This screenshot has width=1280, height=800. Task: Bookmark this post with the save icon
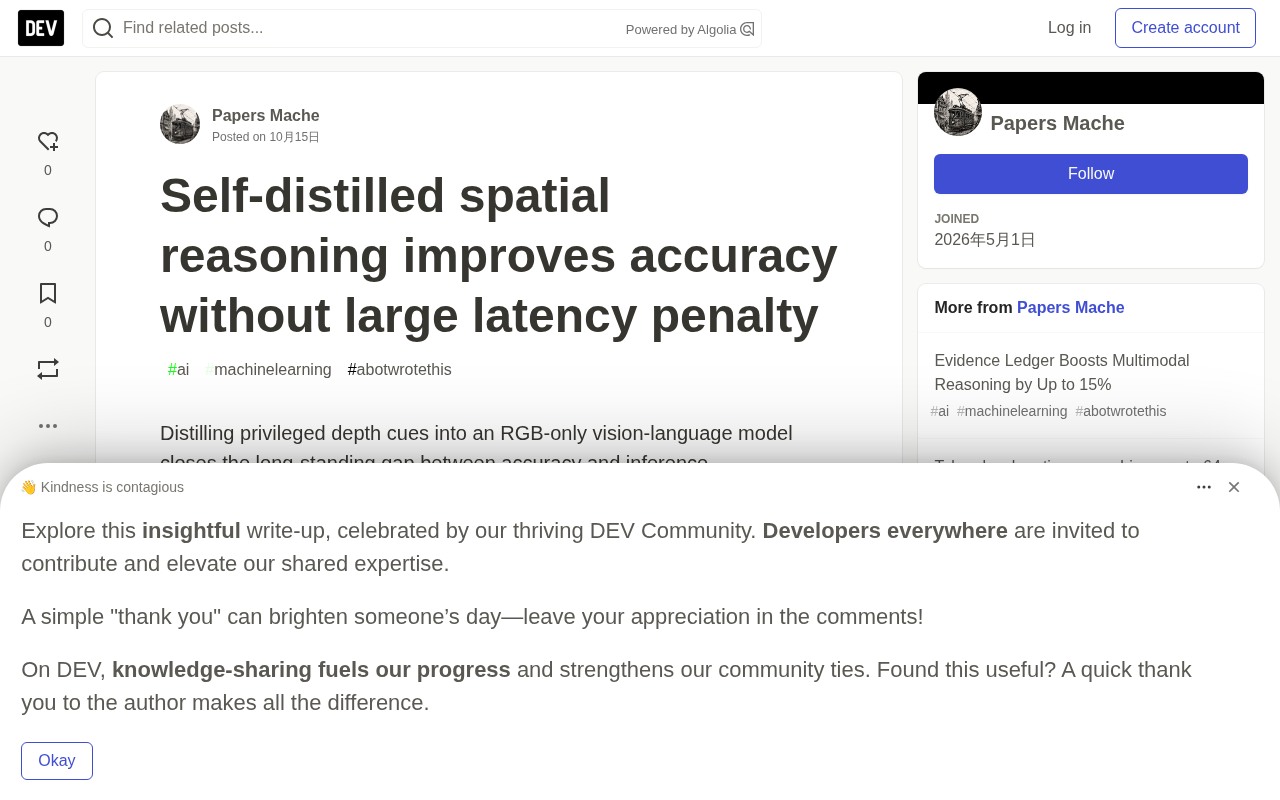48,294
